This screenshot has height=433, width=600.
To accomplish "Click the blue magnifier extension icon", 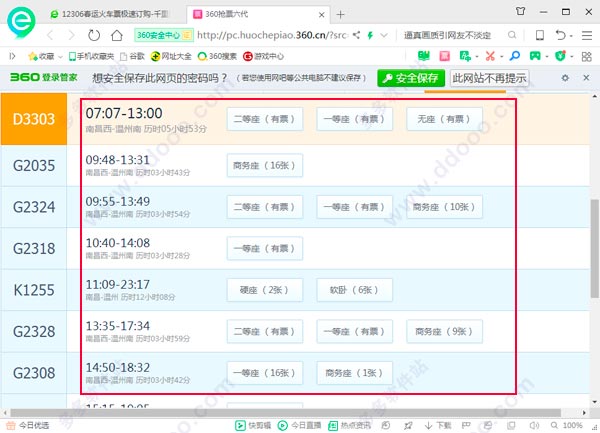I will click(x=515, y=56).
